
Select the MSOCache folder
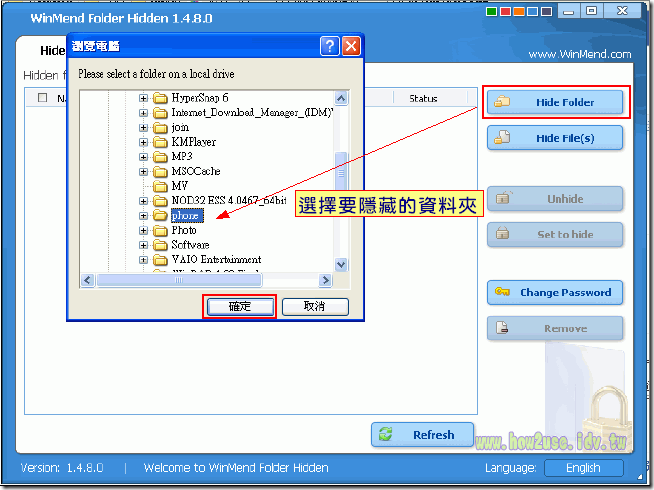[x=196, y=171]
